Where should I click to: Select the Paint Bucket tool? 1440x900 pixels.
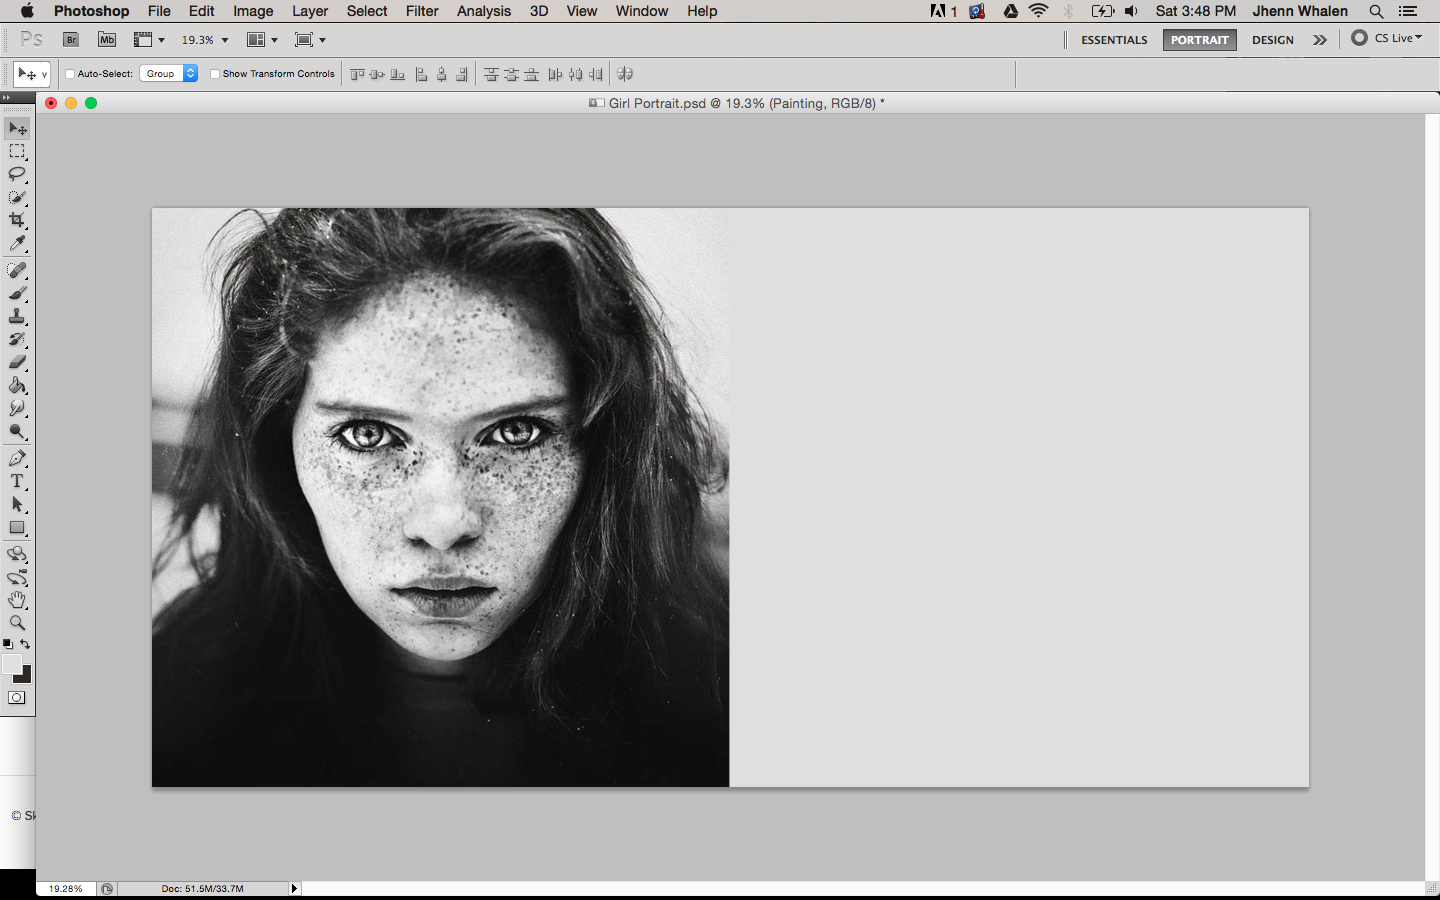click(x=17, y=385)
